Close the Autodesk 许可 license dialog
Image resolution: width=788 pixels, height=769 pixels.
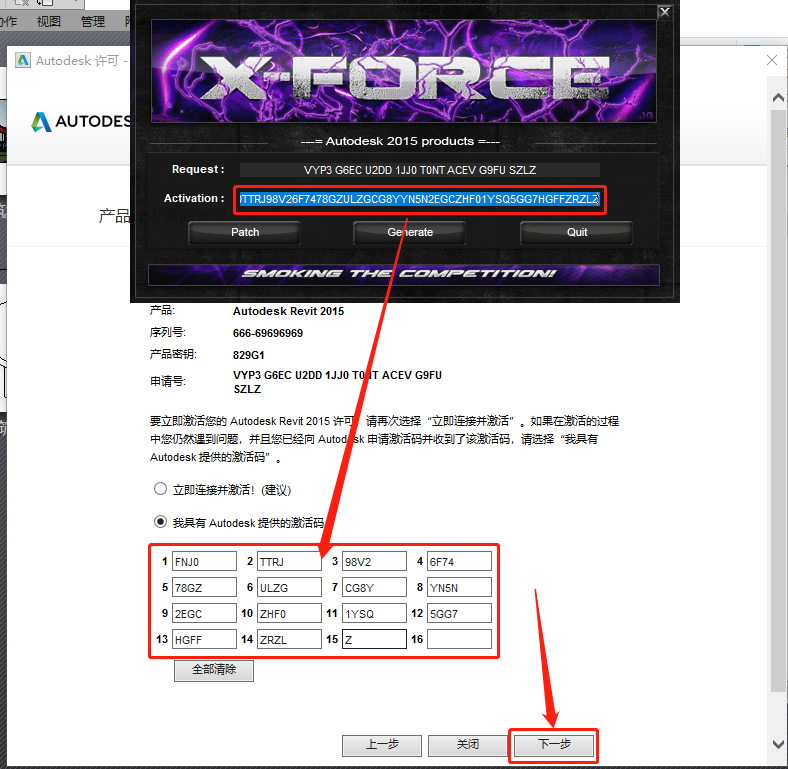(x=772, y=60)
